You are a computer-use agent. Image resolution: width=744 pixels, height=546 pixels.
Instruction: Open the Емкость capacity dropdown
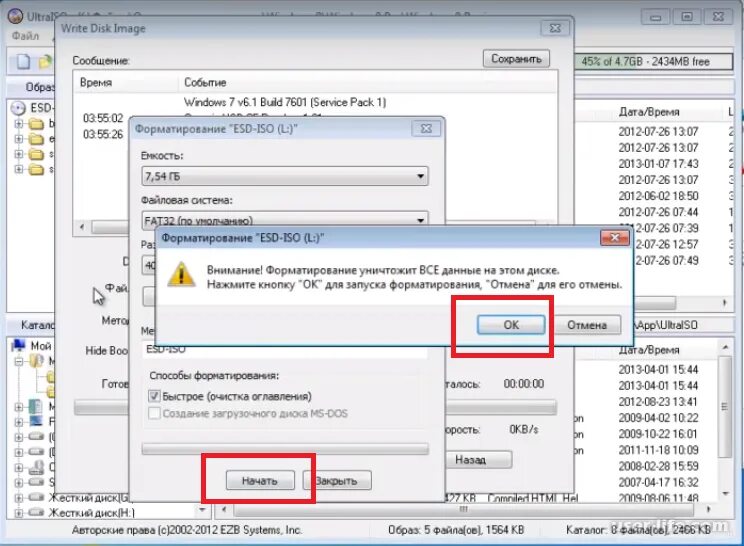point(285,176)
